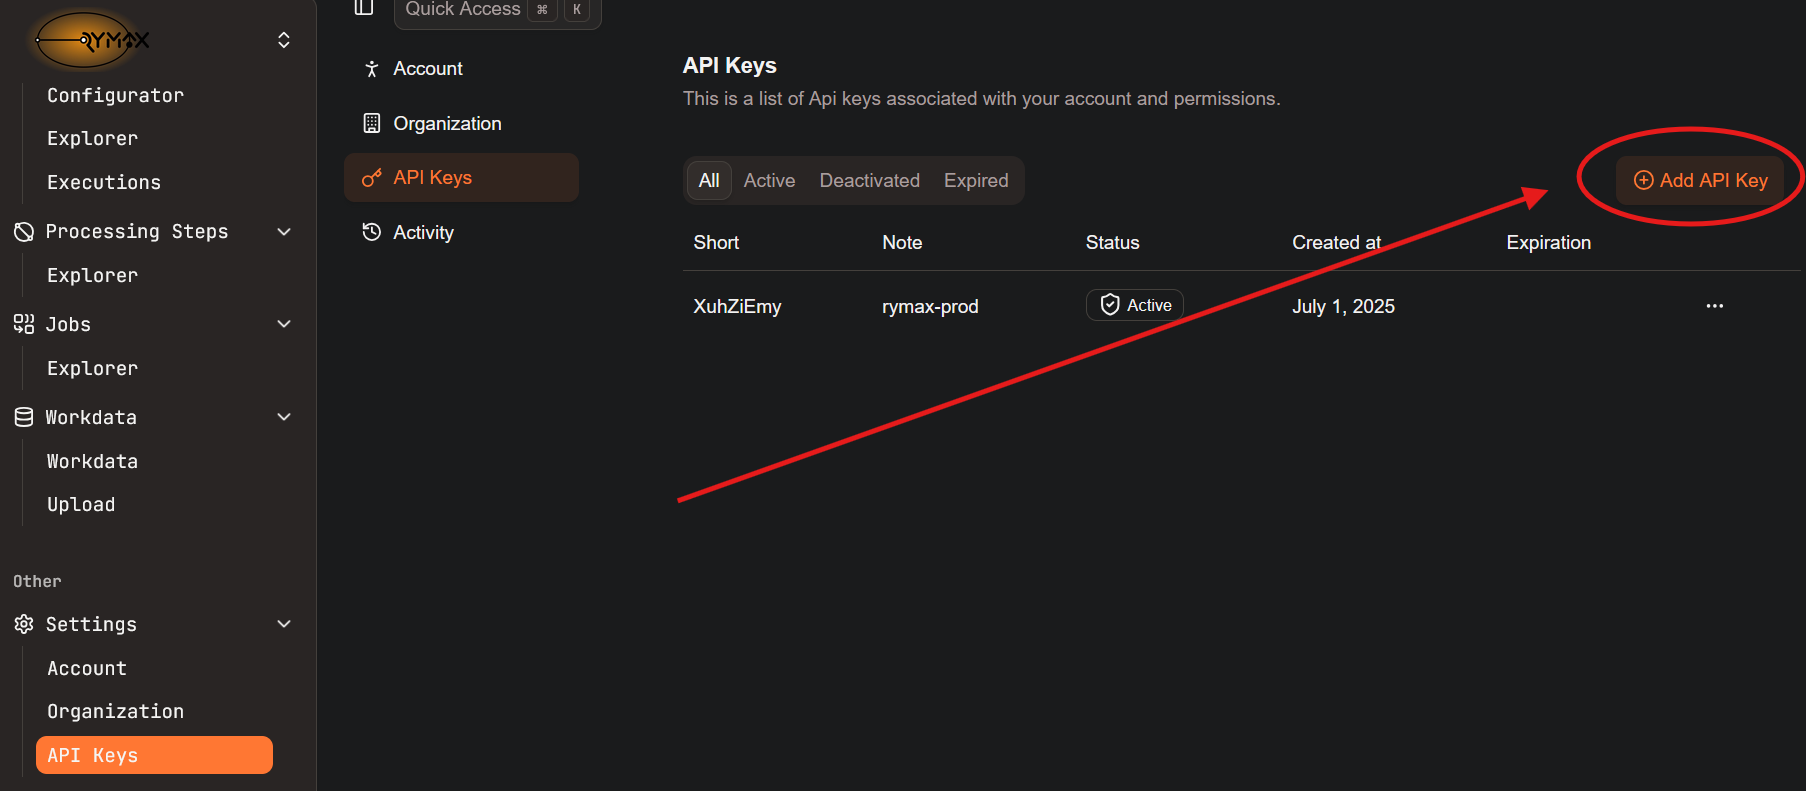Click the shield check icon in Active badge
Screen dimensions: 1806x791
pyautogui.click(x=1110, y=305)
